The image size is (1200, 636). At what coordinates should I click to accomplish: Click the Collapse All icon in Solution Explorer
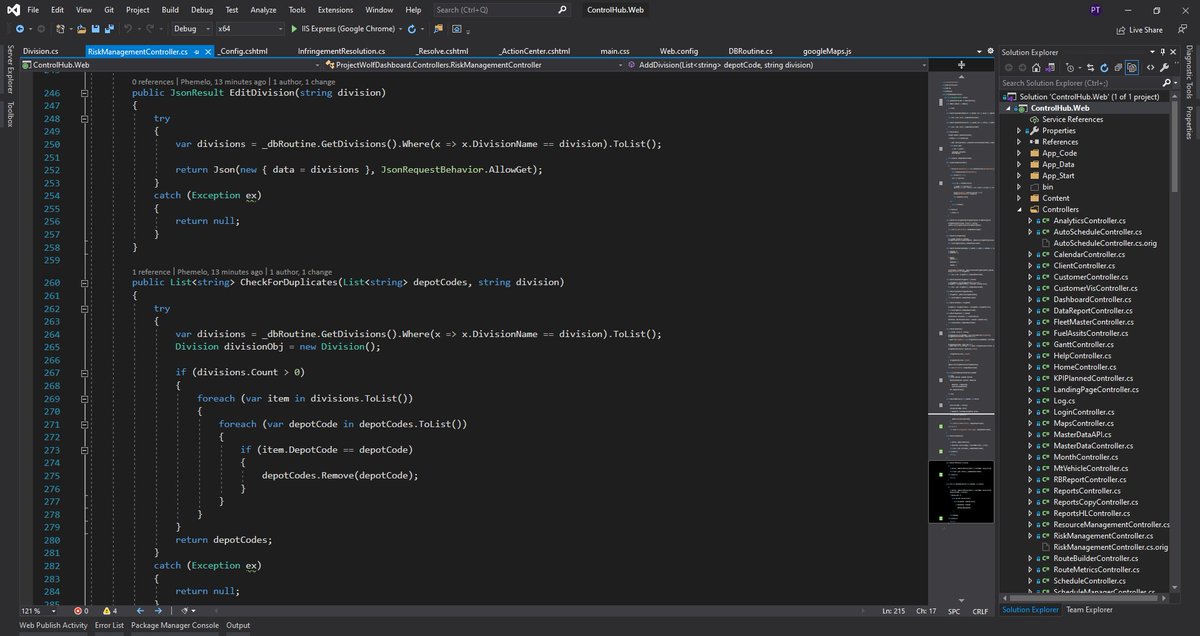click(1118, 68)
